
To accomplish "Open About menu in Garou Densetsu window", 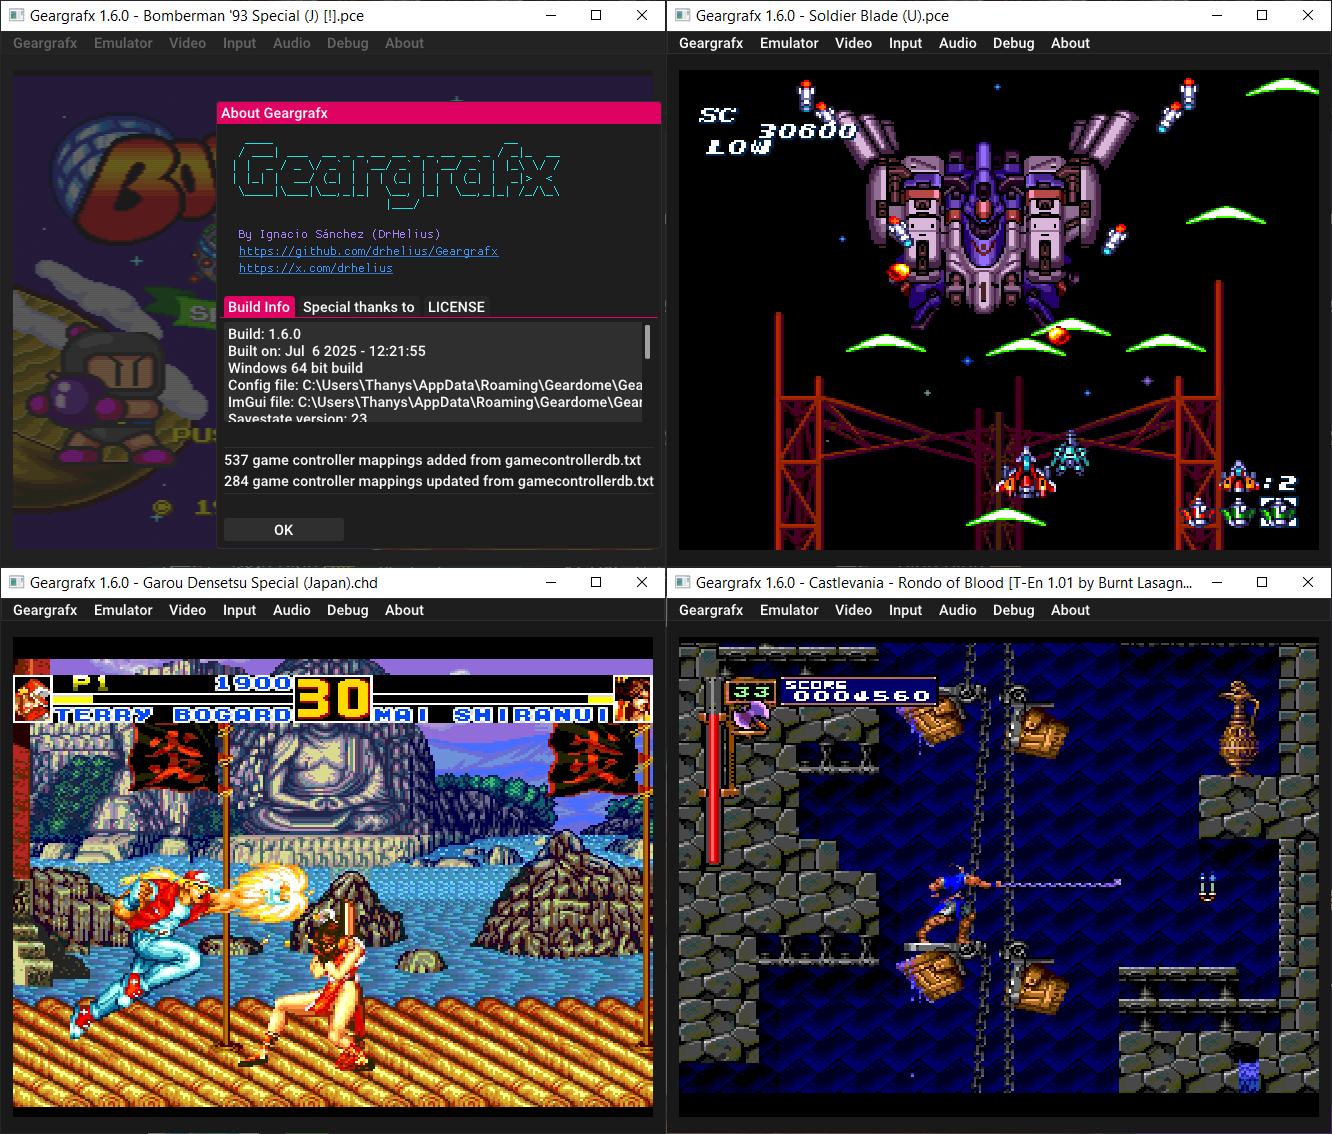I will (x=404, y=610).
